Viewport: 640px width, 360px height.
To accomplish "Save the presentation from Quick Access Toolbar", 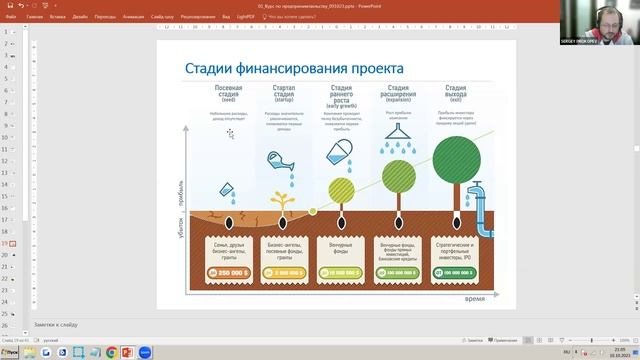I will pyautogui.click(x=10, y=6).
